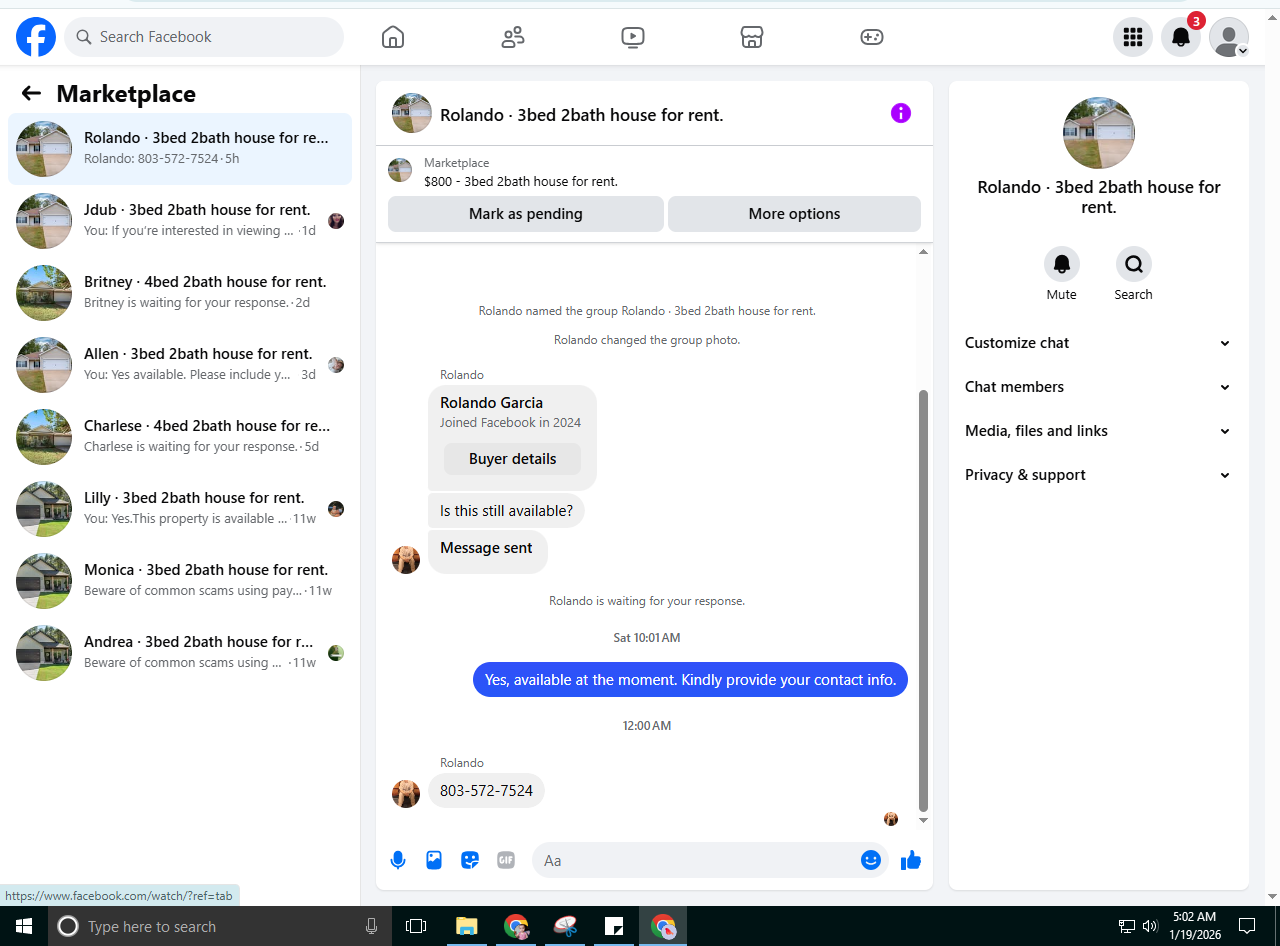Open Windows Action Center notifications icon
Viewport: 1280px width, 946px height.
tap(1247, 926)
